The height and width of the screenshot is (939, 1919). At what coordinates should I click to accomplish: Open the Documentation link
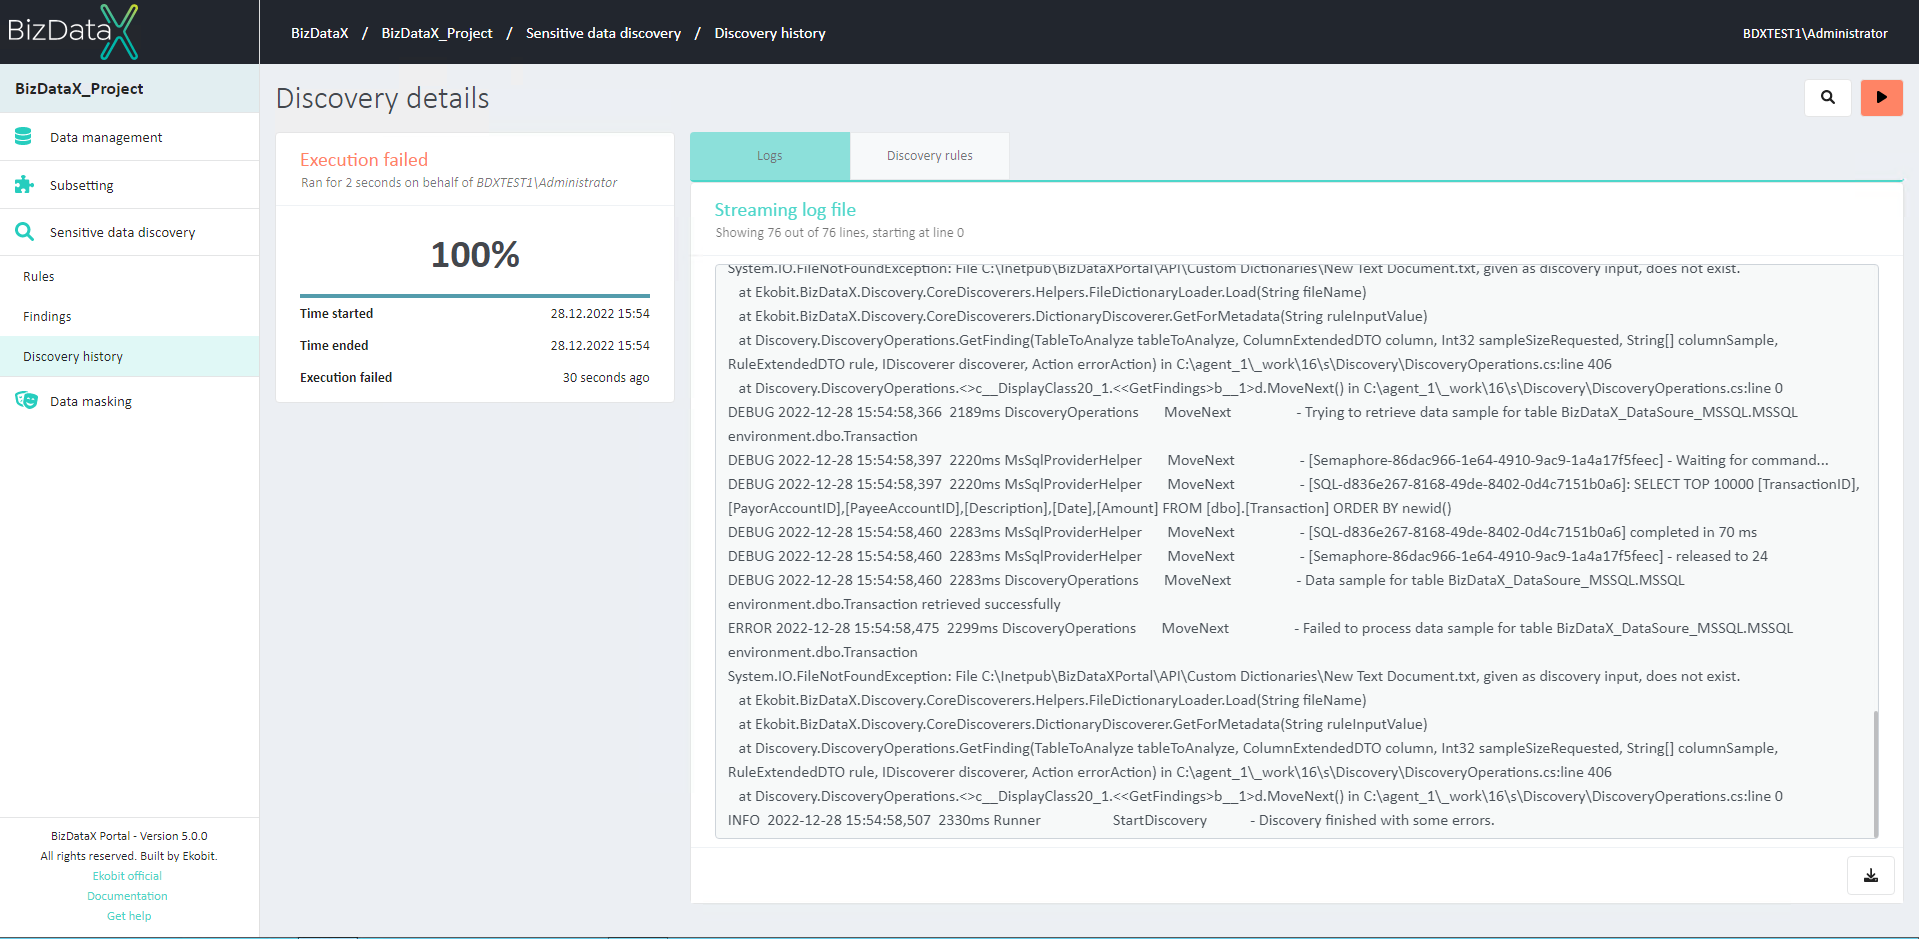coord(127,896)
